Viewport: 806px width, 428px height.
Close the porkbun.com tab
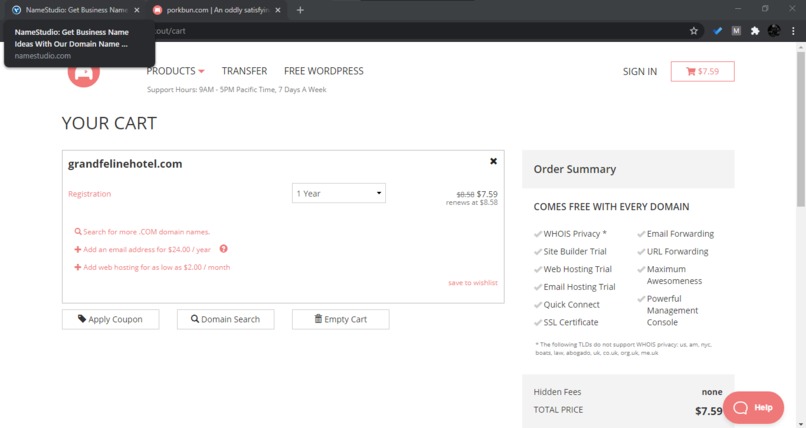(x=278, y=10)
